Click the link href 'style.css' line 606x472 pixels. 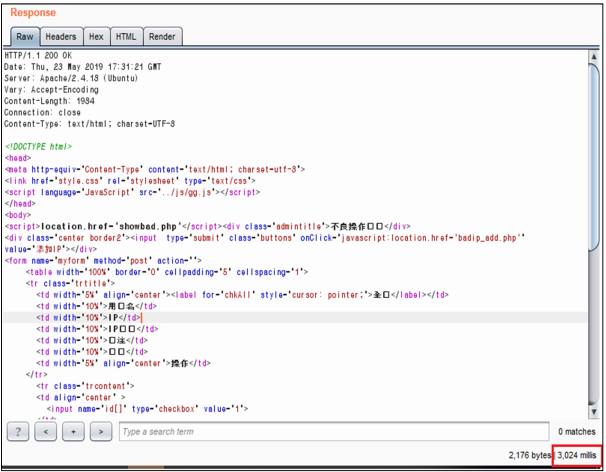[x=130, y=181]
